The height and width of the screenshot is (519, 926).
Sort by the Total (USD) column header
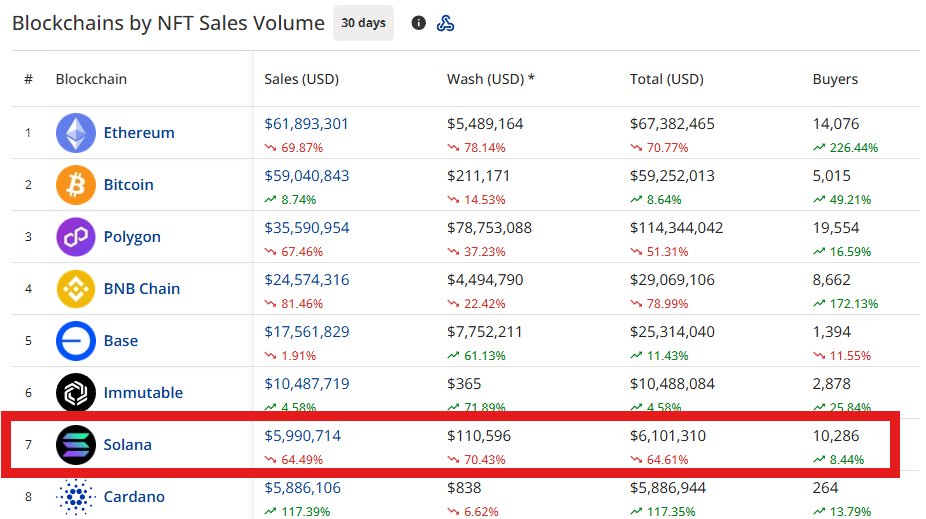point(667,79)
